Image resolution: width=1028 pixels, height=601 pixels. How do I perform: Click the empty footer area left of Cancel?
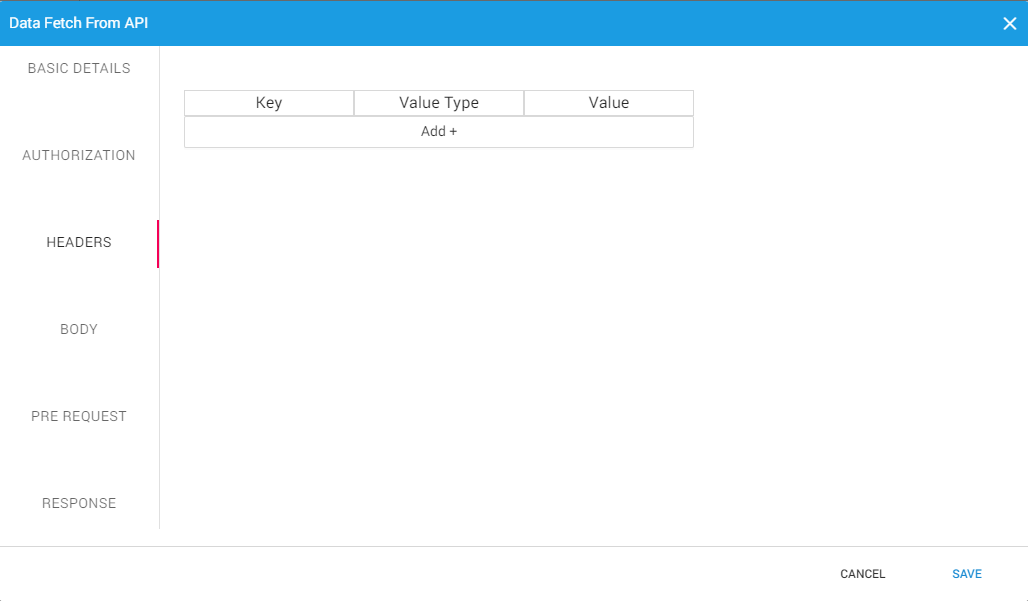click(400, 574)
